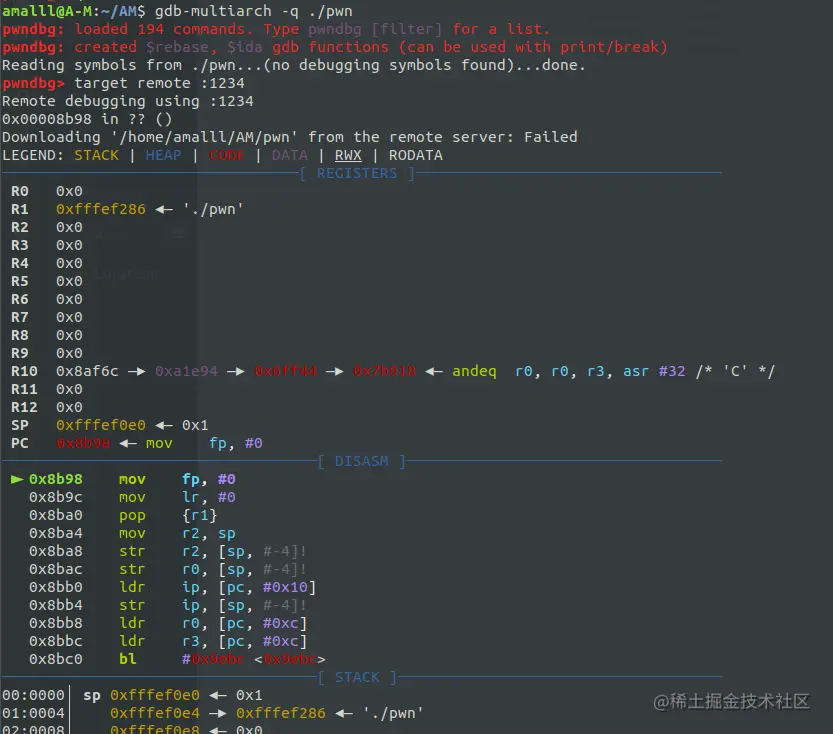The width and height of the screenshot is (833, 734).
Task: Click the RWX legend label
Action: tap(348, 155)
